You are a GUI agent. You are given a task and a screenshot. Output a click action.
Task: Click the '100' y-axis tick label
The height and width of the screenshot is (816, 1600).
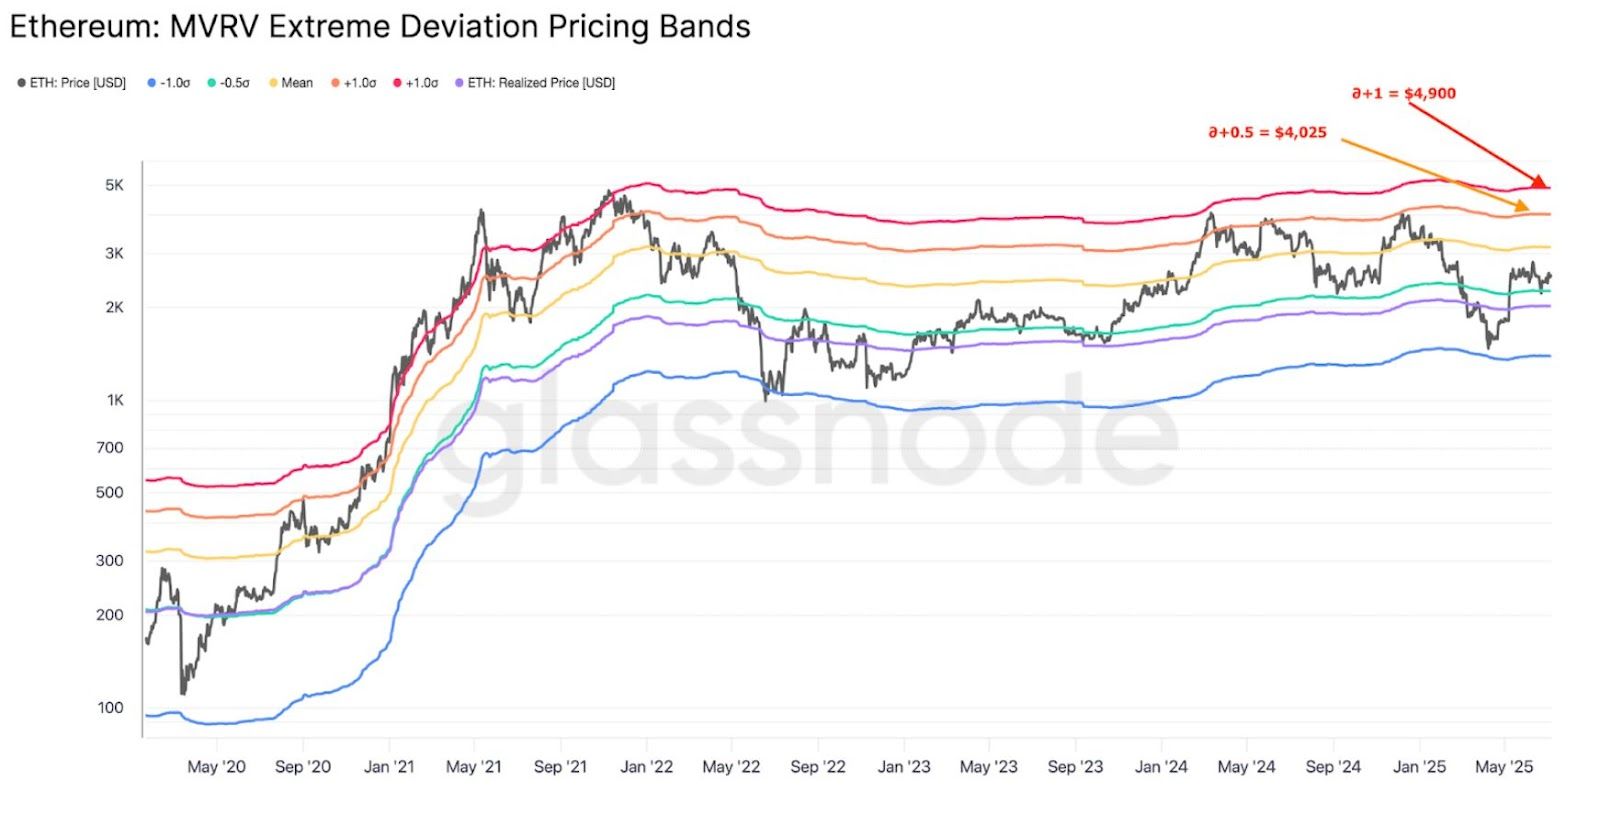pyautogui.click(x=110, y=708)
